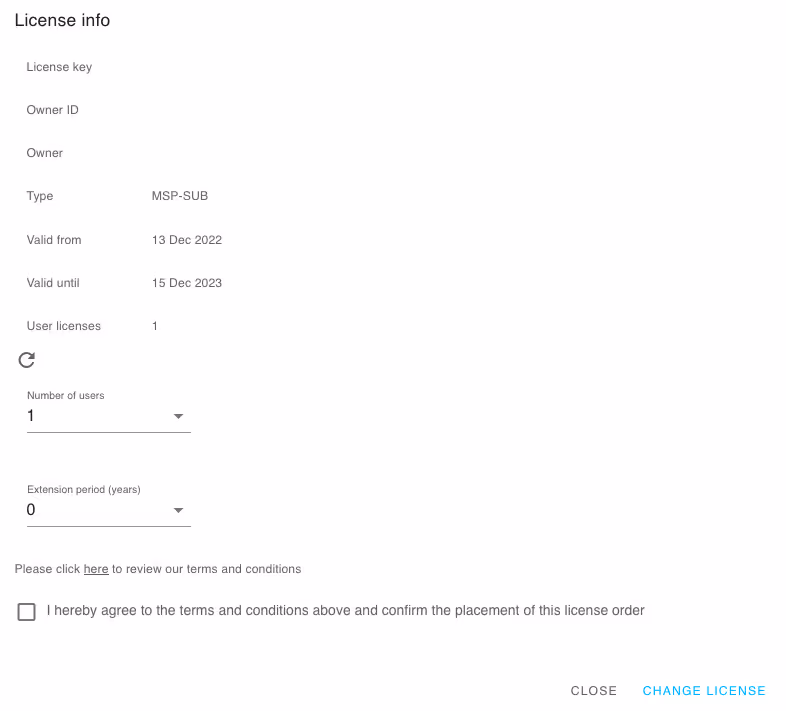Click the Valid from date 13 Dec 2022
The height and width of the screenshot is (711, 786).
coord(187,240)
